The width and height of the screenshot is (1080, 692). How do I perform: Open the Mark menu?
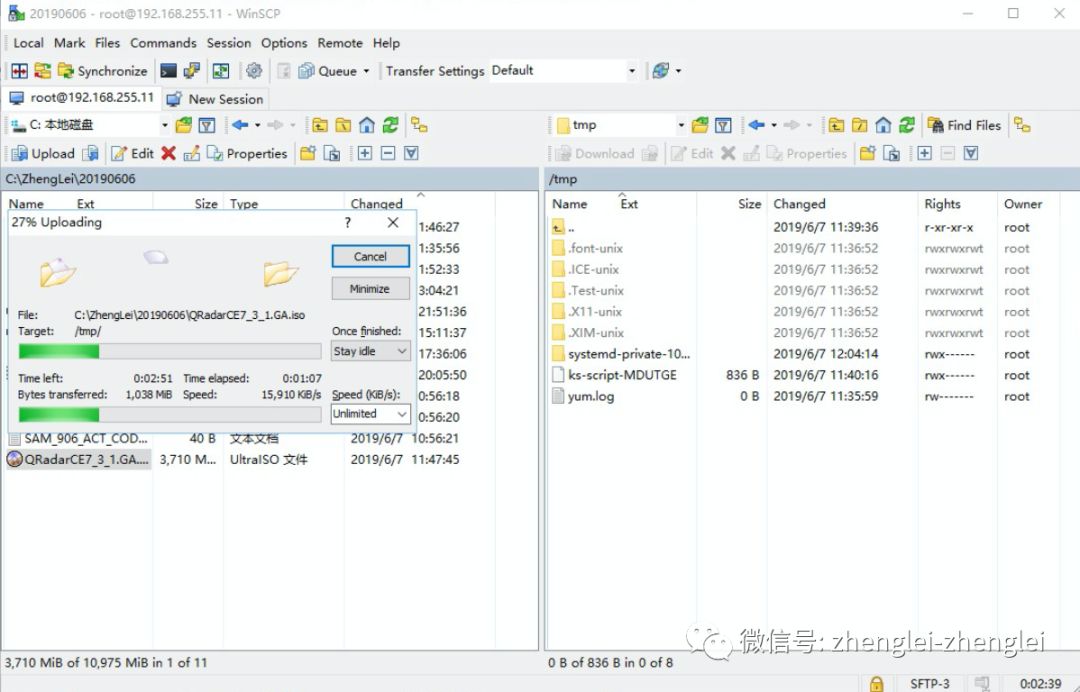tap(70, 43)
